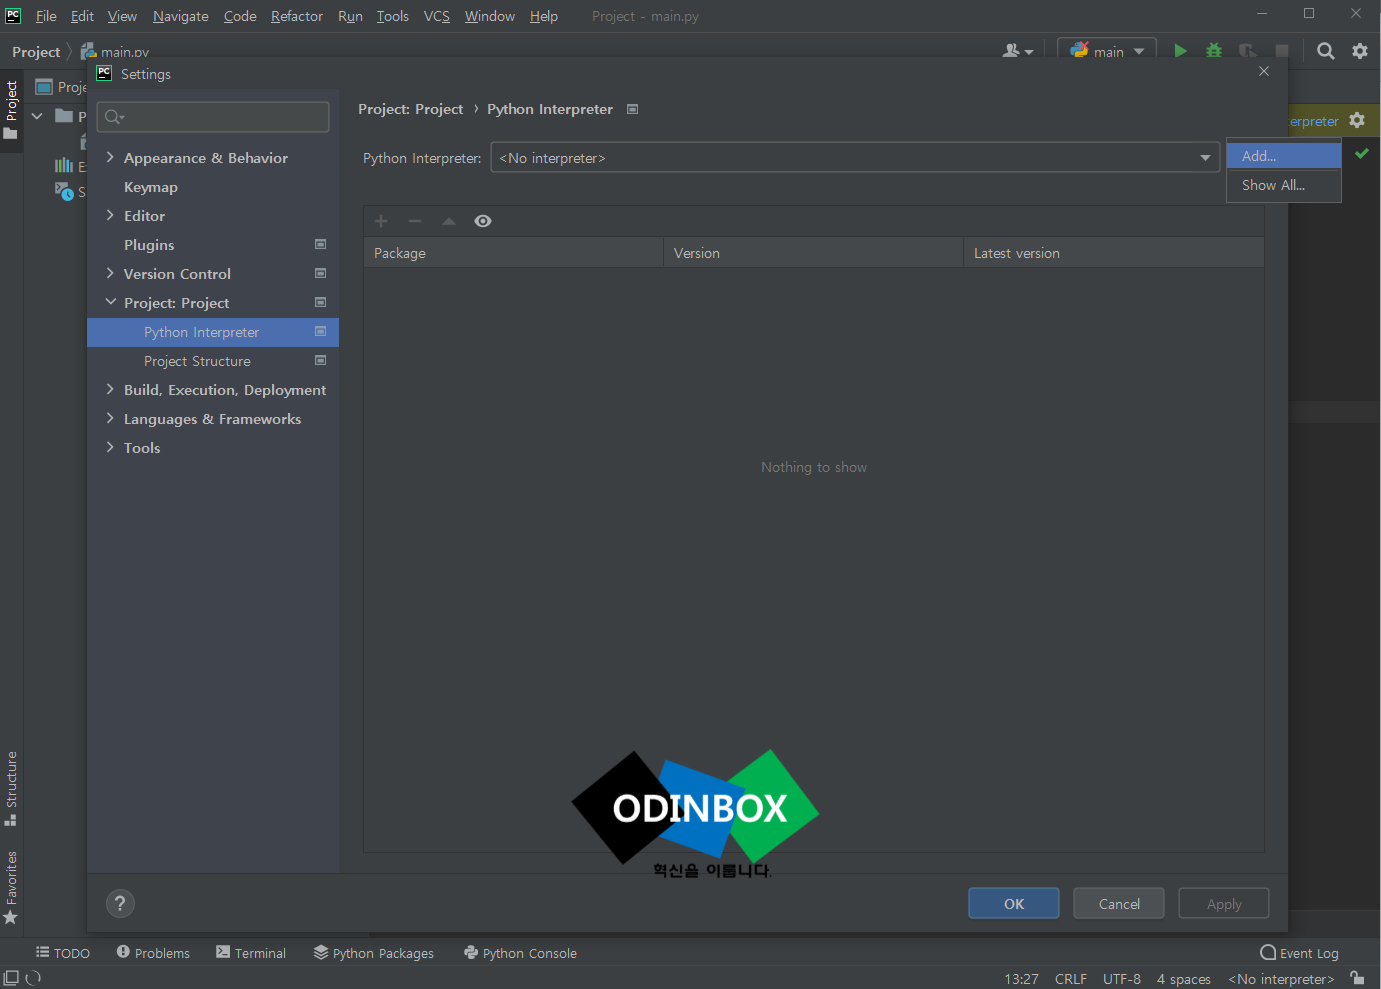Open the Navigate menu
Viewport: 1381px width, 989px height.
click(181, 16)
